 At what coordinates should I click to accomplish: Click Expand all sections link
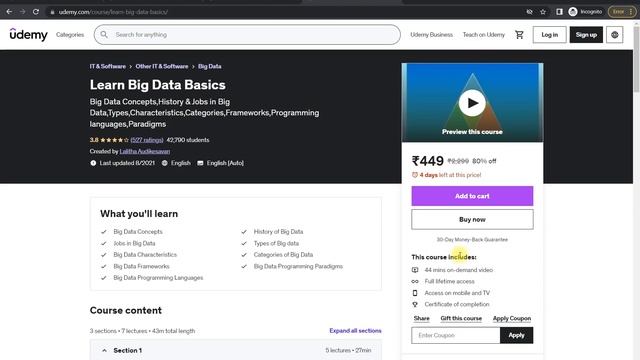tap(356, 331)
